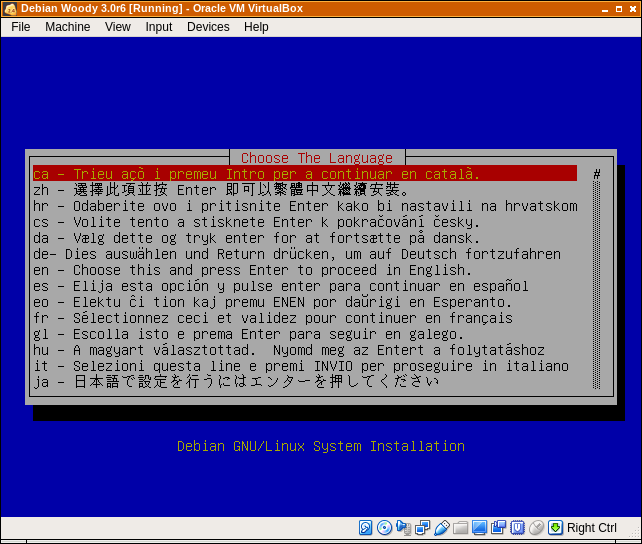The width and height of the screenshot is (642, 544).
Task: Click the recording status icon
Action: pyautogui.click(x=498, y=528)
